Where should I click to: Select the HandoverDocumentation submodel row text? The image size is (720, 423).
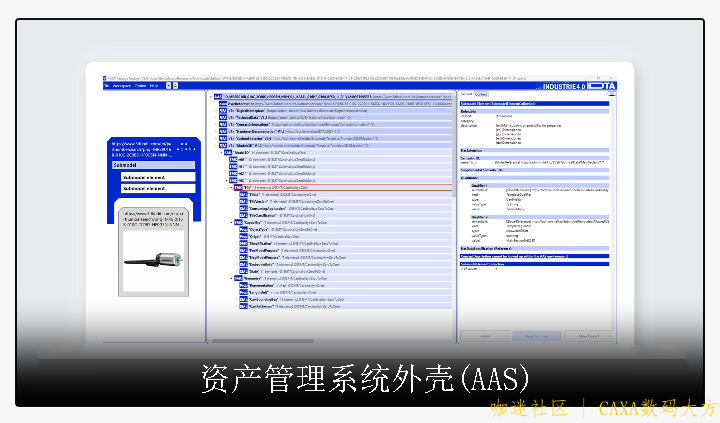(284, 131)
